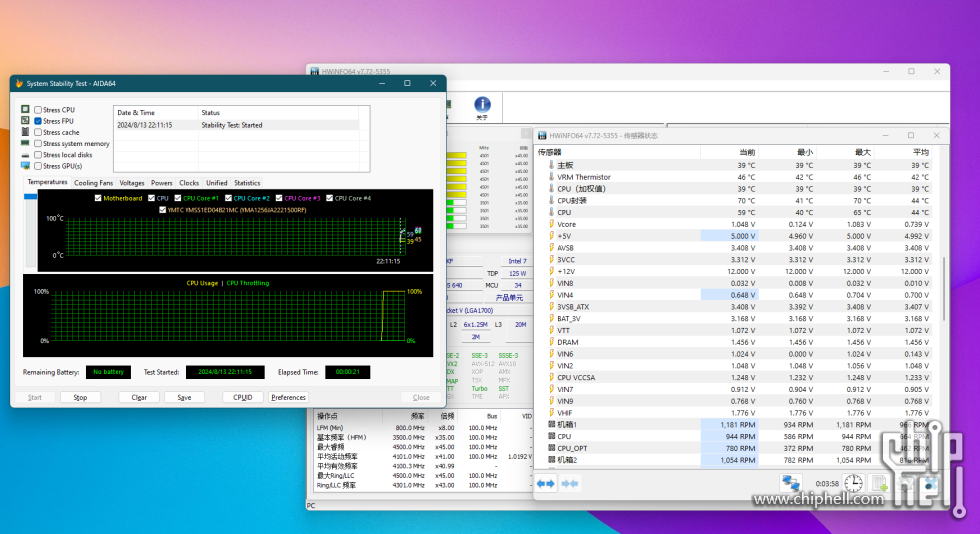The height and width of the screenshot is (534, 980).
Task: Click fan icon of 机箱2 row
Action: point(551,460)
